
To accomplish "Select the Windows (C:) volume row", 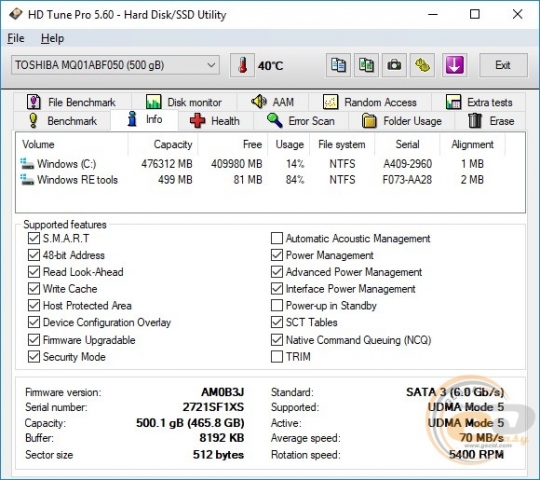I will tap(261, 164).
